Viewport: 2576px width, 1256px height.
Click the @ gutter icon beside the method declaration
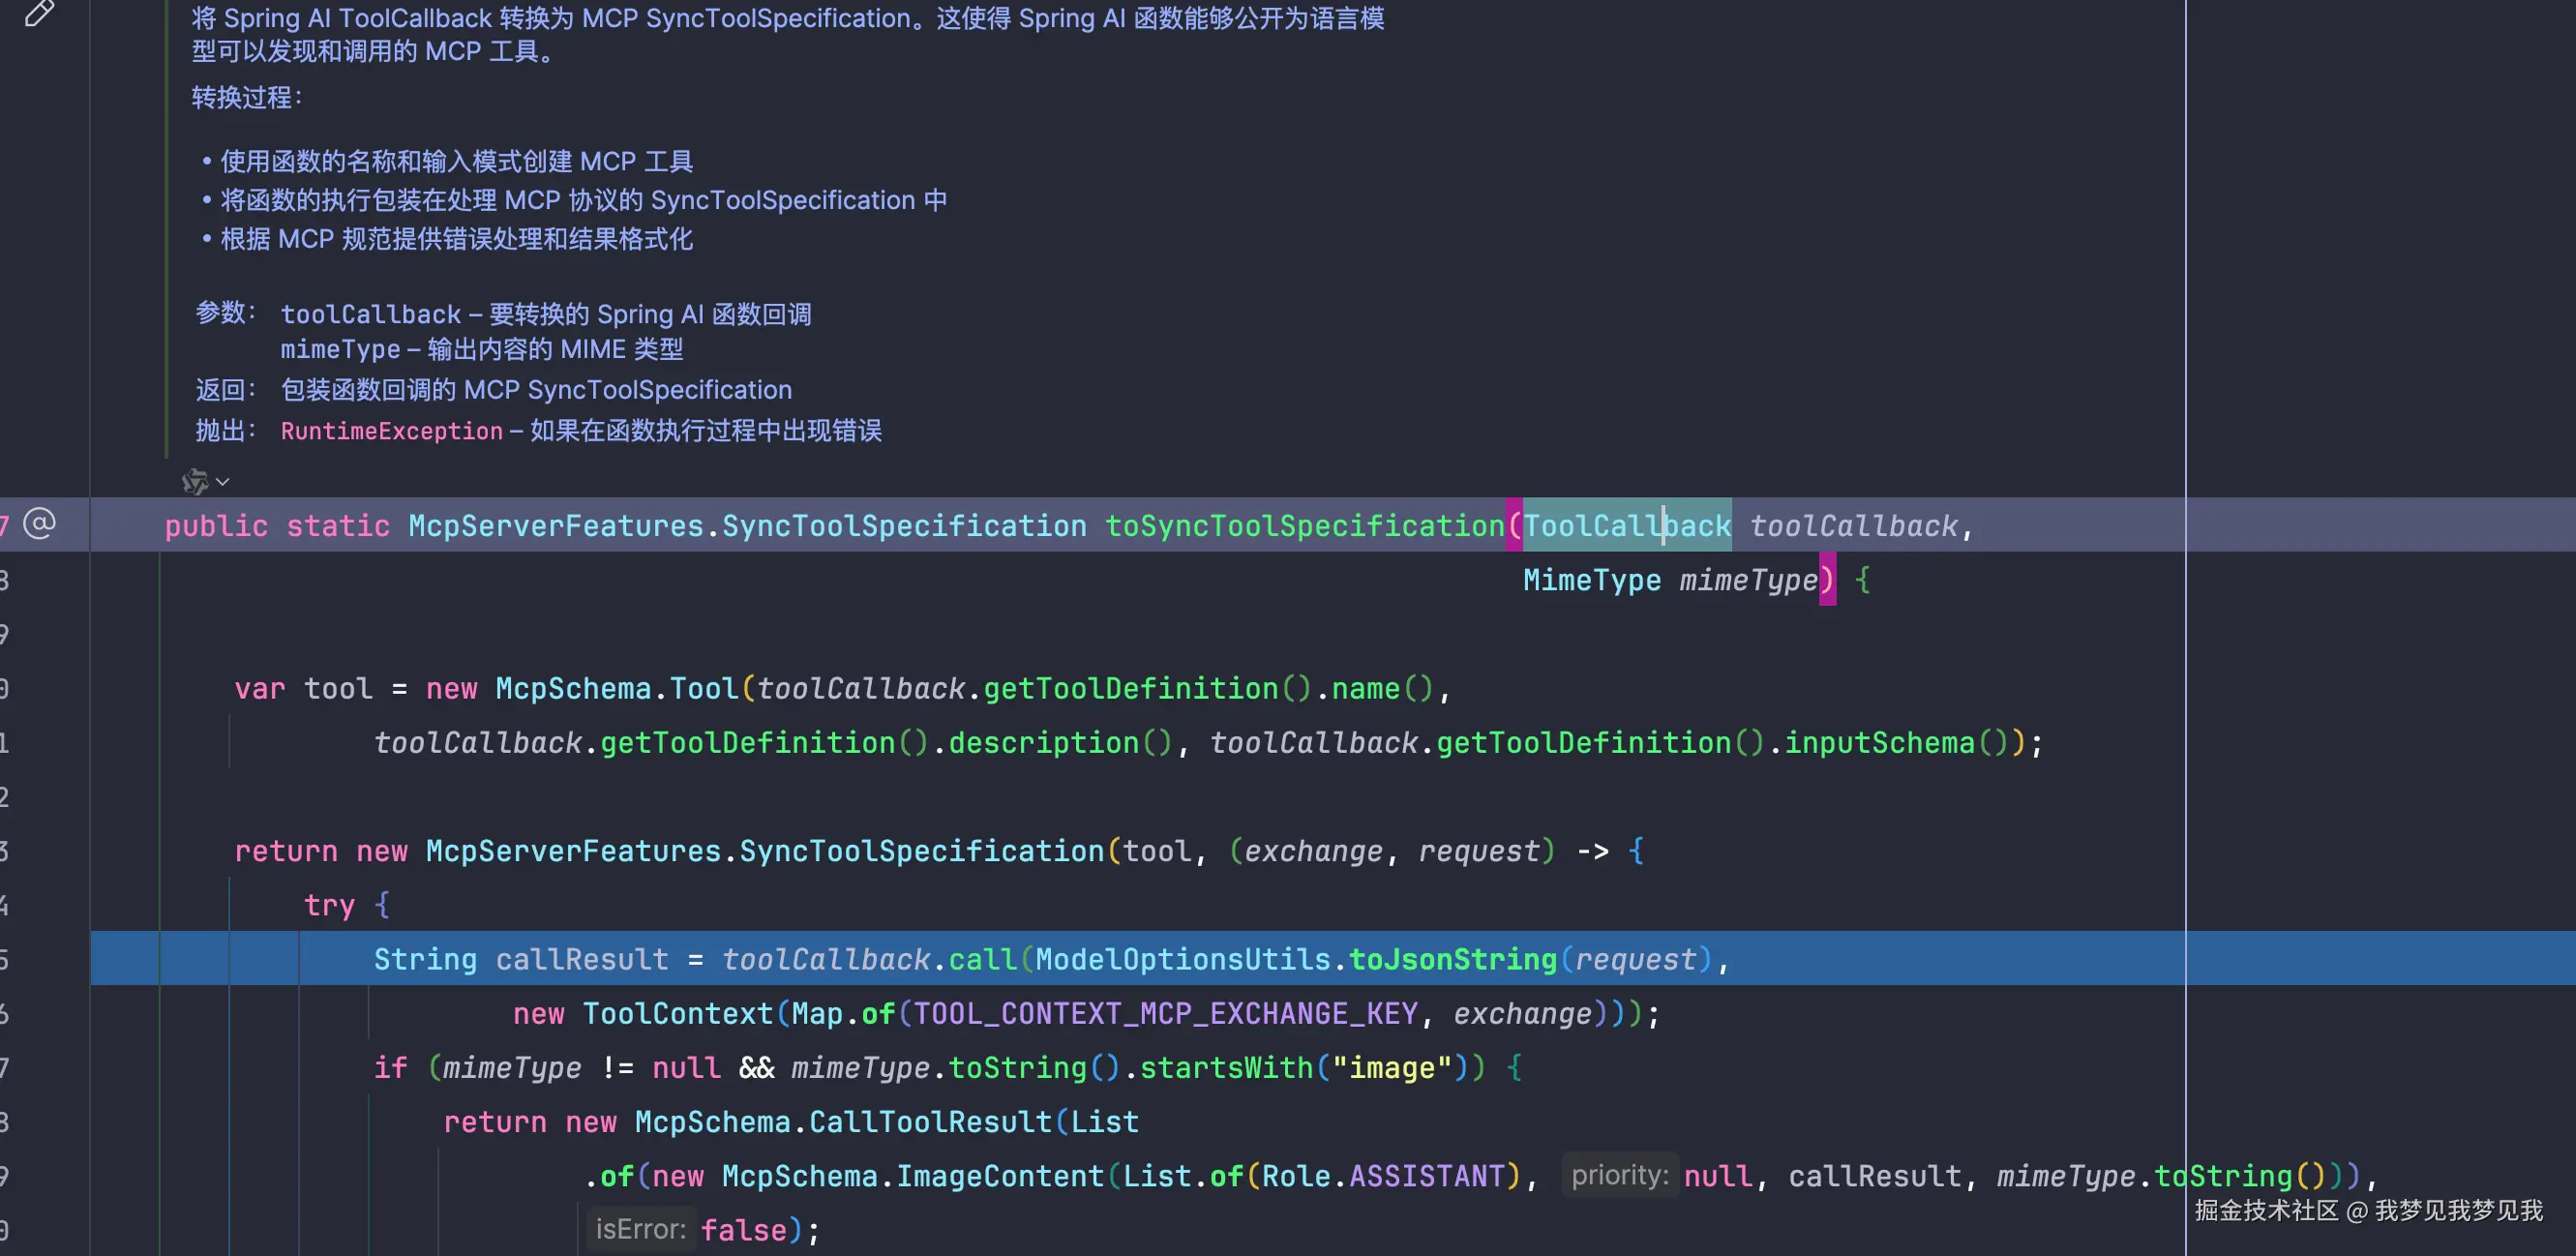[x=39, y=523]
